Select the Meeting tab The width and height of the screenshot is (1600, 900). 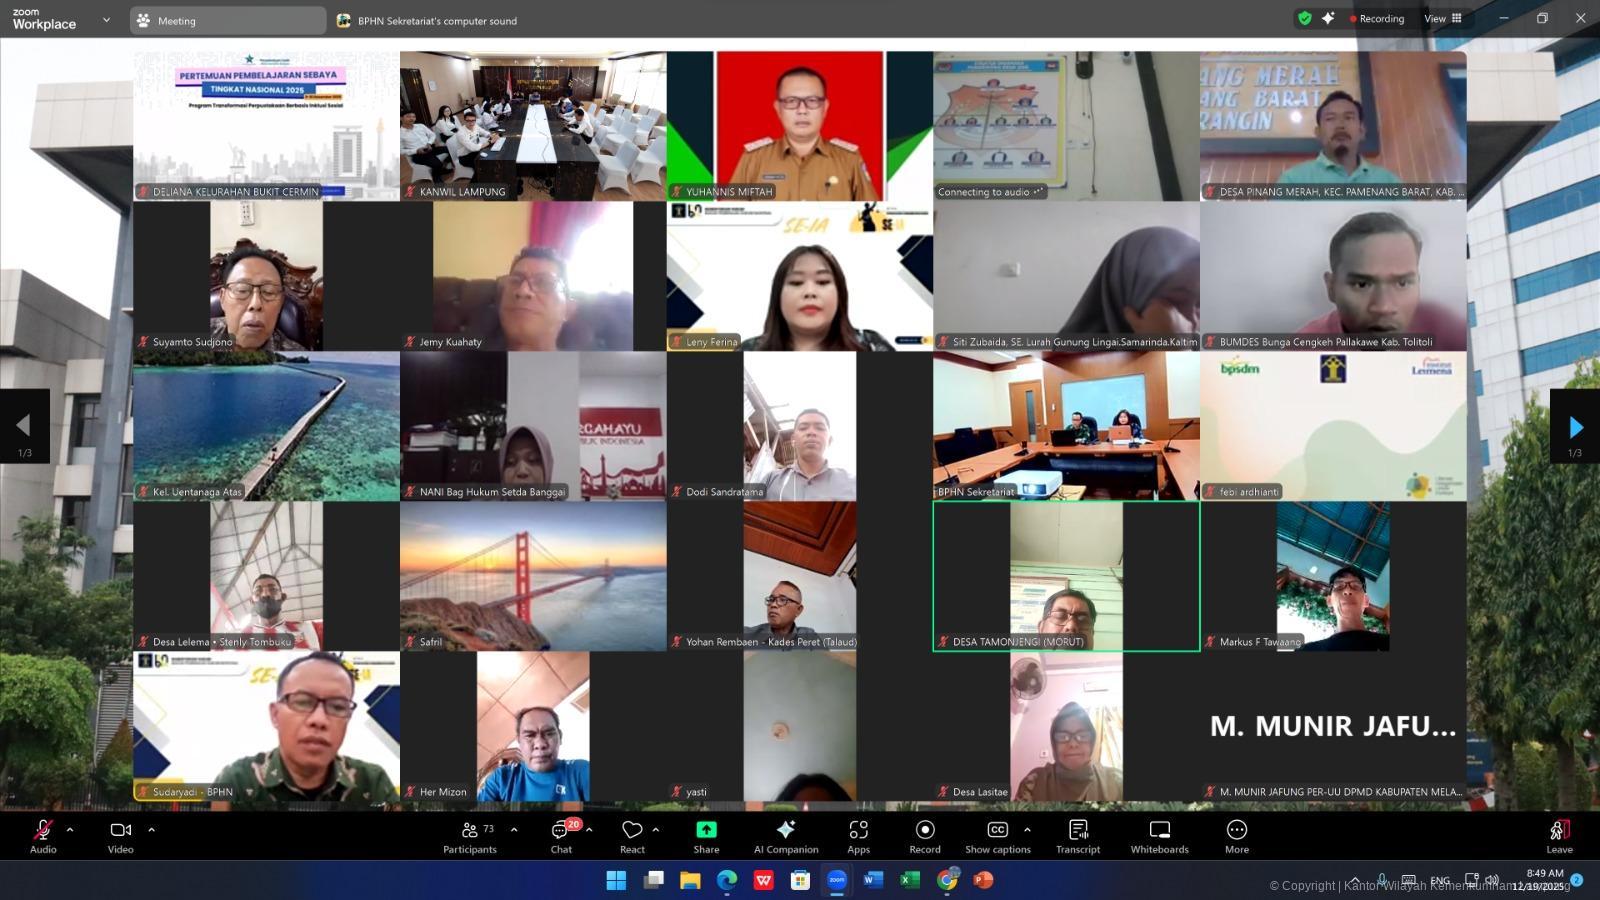click(x=227, y=20)
